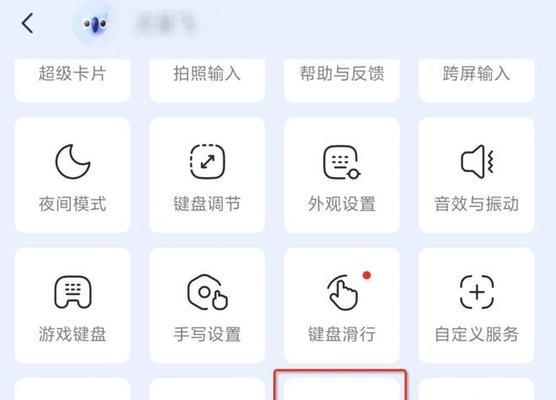Open keyboard adjustment resize icon
The image size is (556, 400).
[x=207, y=162]
